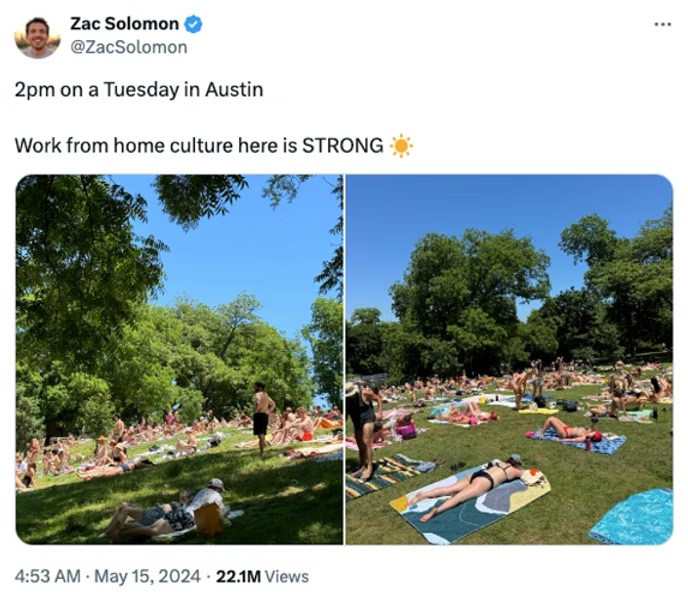This screenshot has height=600, width=688.
Task: Click the sun emoji in the tweet
Action: (401, 146)
